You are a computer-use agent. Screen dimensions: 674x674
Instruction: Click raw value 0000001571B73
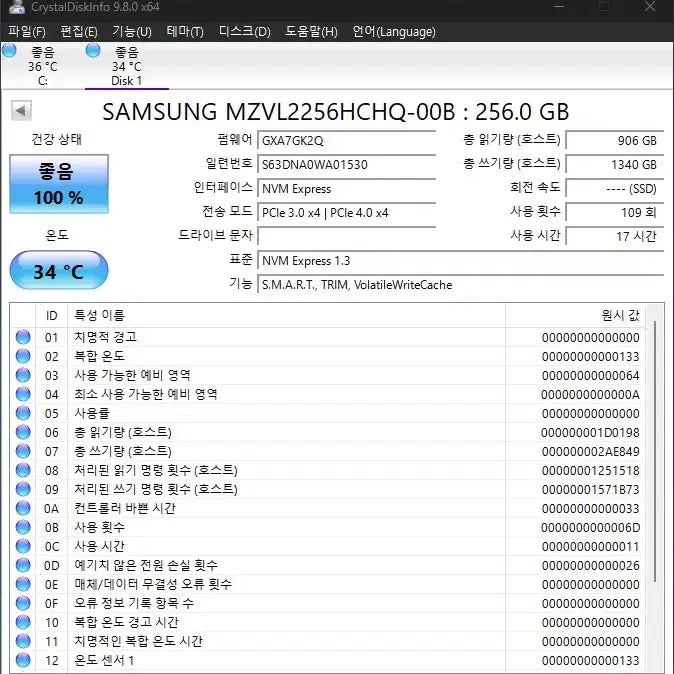(590, 489)
